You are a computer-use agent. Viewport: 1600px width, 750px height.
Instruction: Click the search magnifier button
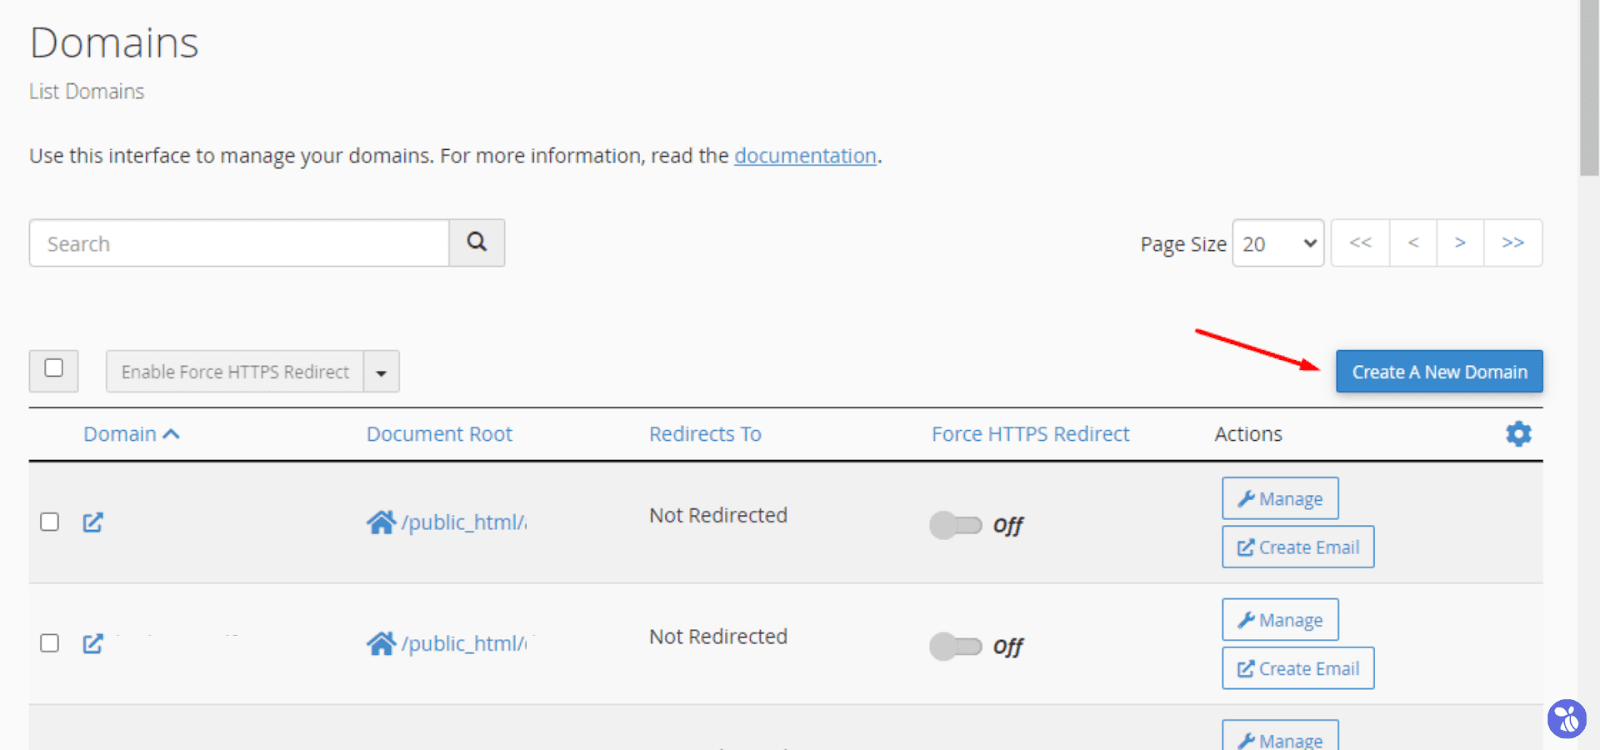click(477, 243)
